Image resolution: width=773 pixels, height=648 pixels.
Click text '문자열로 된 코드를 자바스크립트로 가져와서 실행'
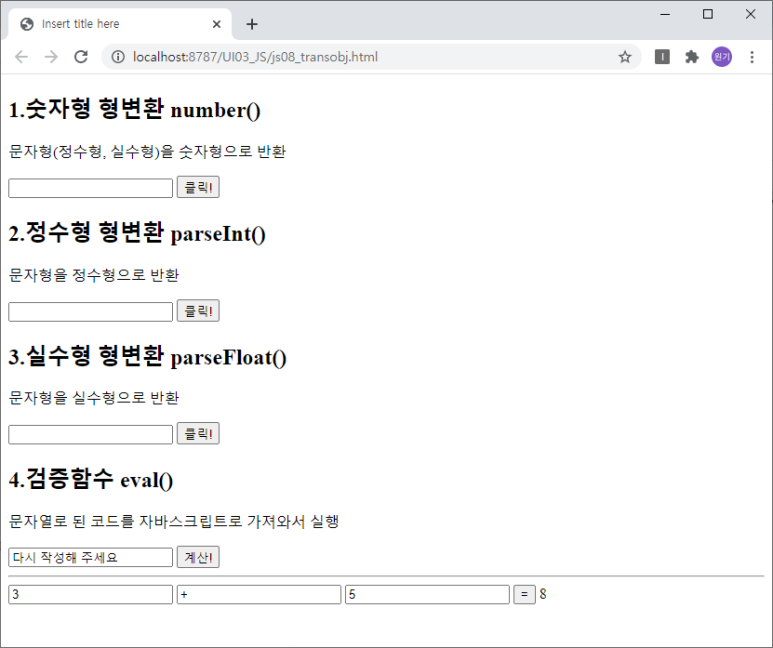coord(174,521)
